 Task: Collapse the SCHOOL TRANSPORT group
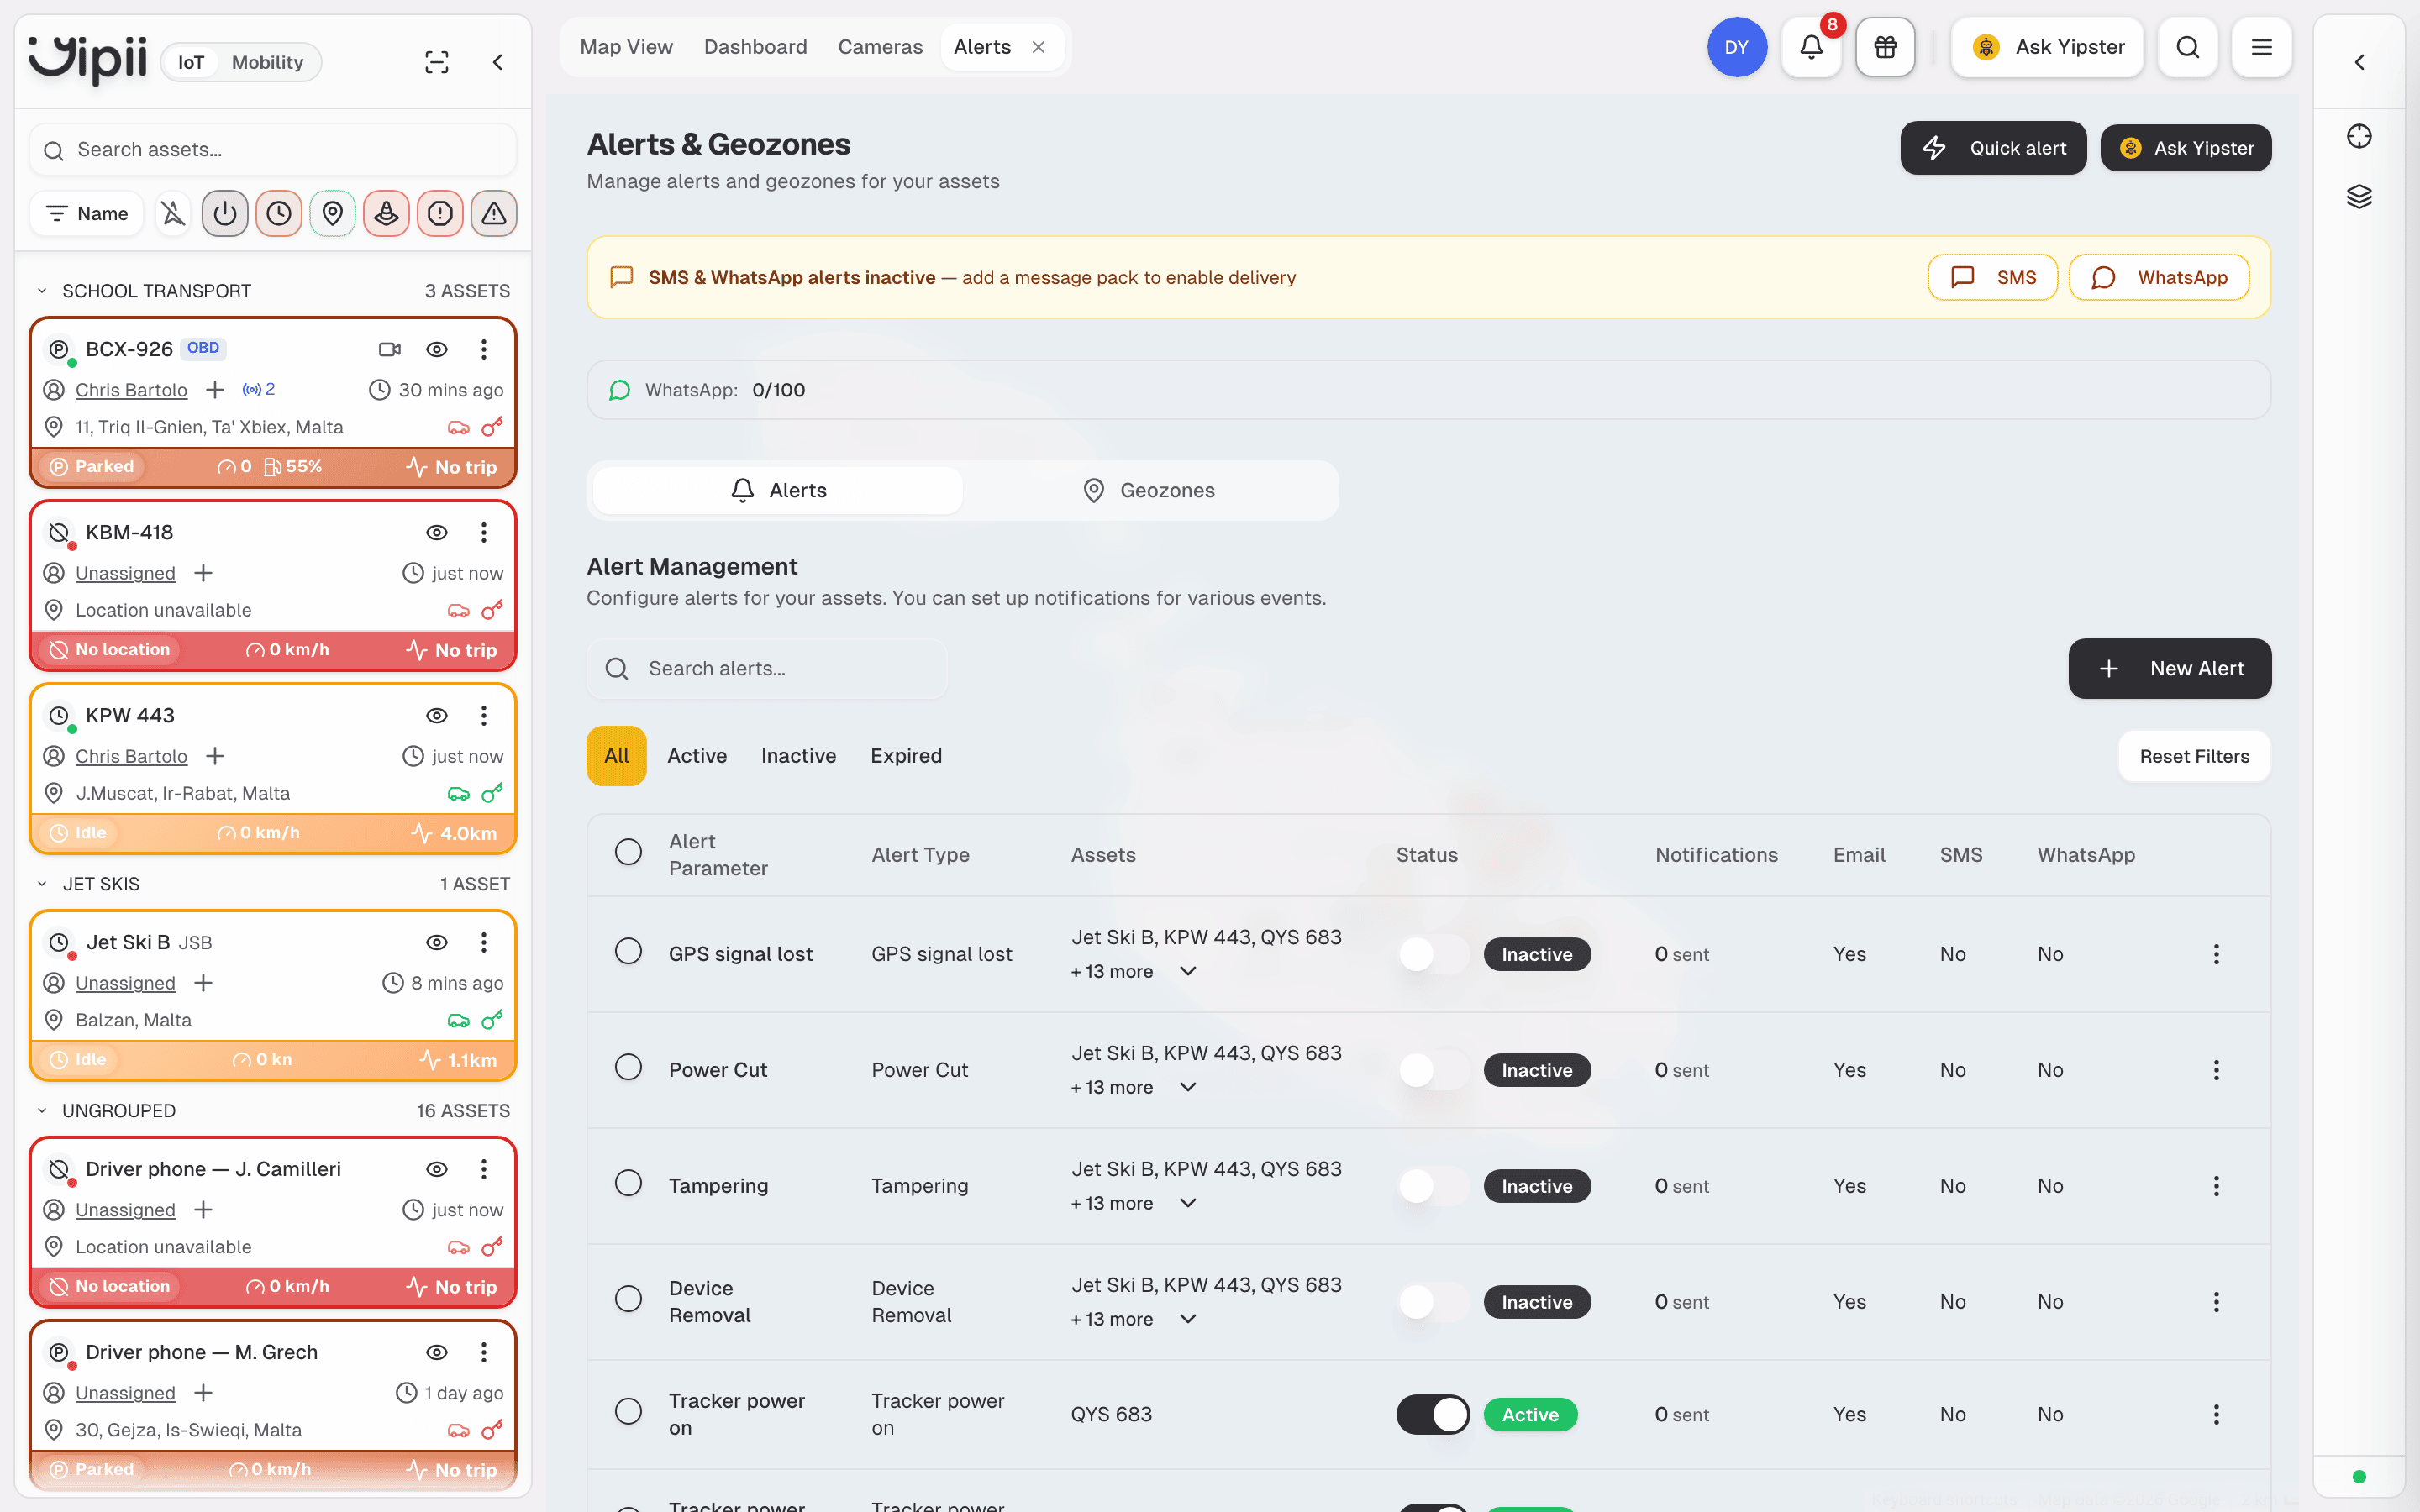(42, 291)
